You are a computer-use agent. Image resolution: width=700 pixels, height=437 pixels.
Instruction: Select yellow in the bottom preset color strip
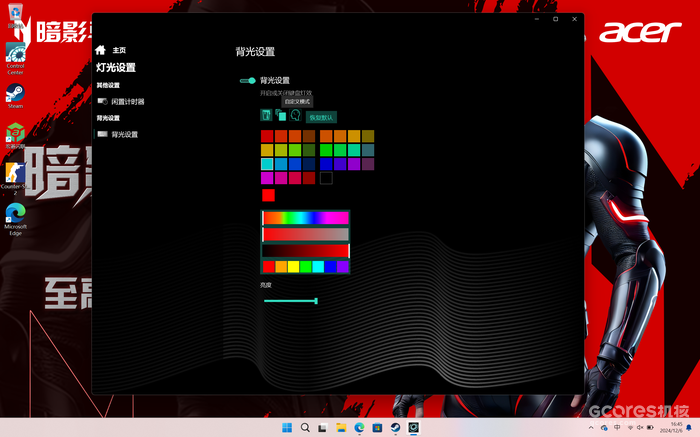point(293,267)
